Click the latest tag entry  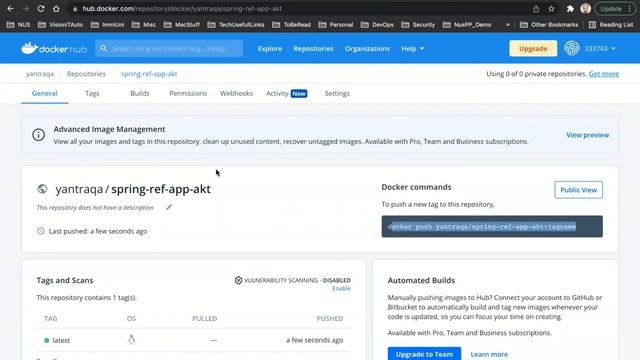61,340
